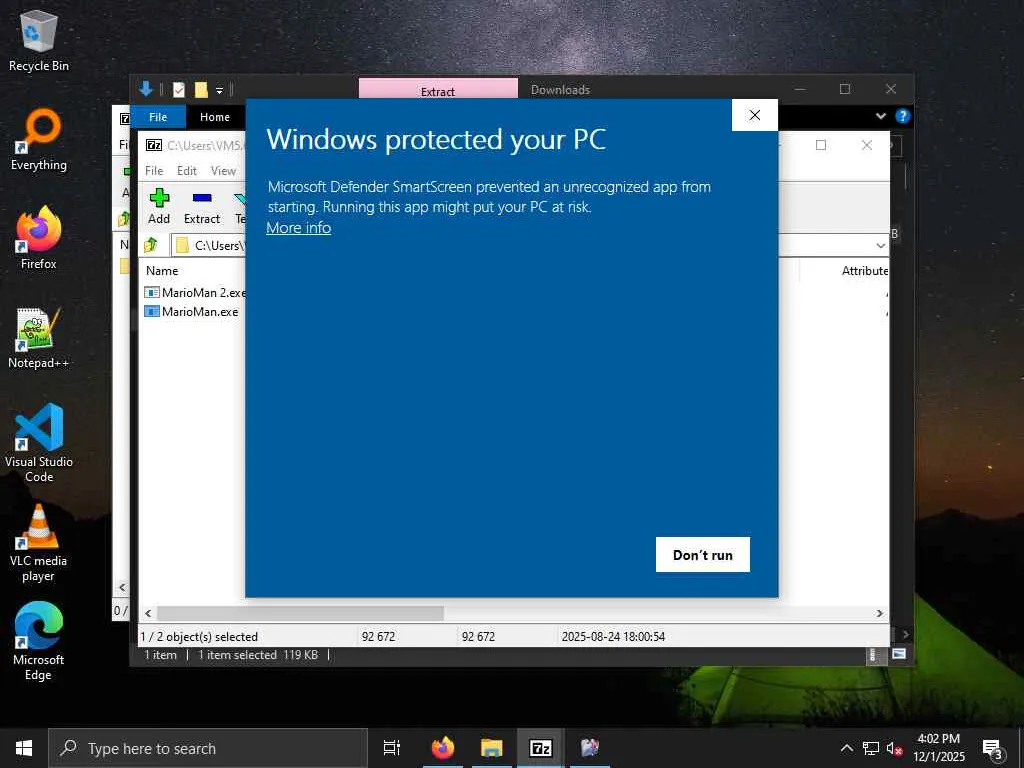Open the Notepad++ desktop shortcut
This screenshot has width=1024, height=768.
point(39,338)
